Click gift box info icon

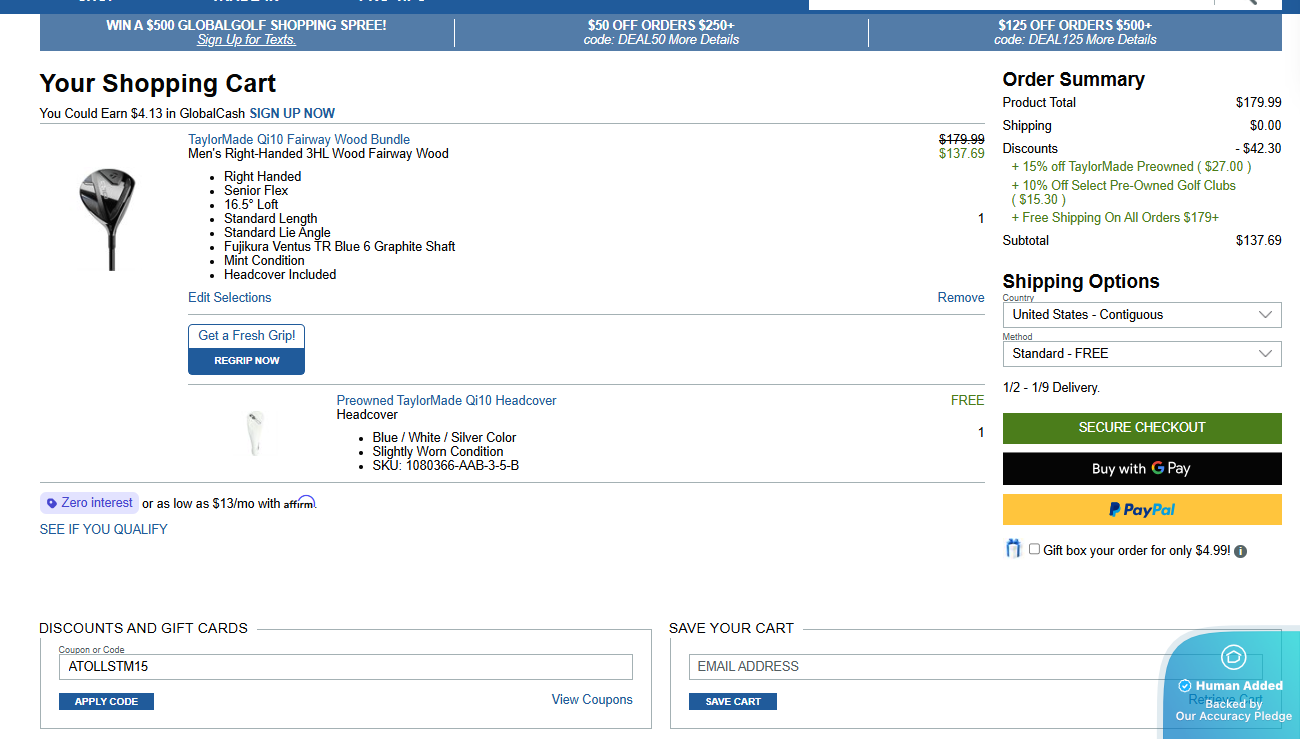tap(1240, 551)
